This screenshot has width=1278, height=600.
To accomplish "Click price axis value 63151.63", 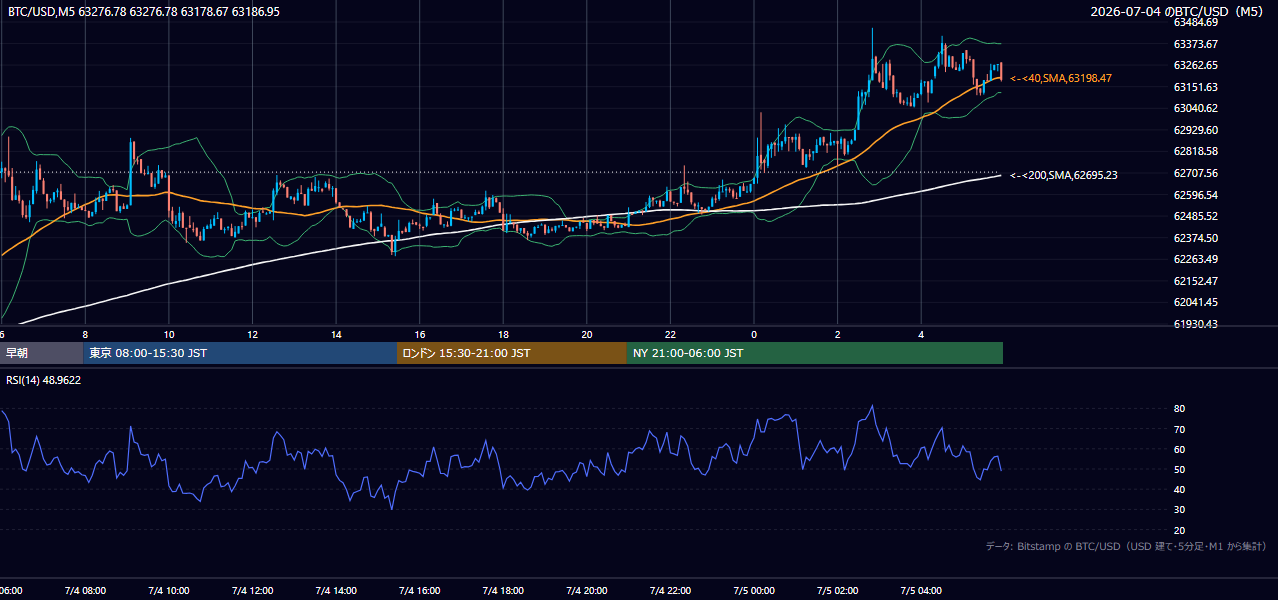I will tap(1195, 87).
